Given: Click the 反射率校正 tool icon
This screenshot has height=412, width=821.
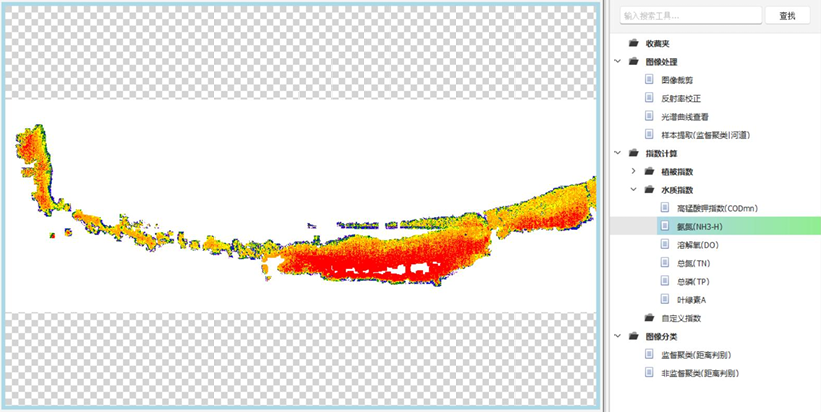Looking at the screenshot, I should click(x=649, y=98).
